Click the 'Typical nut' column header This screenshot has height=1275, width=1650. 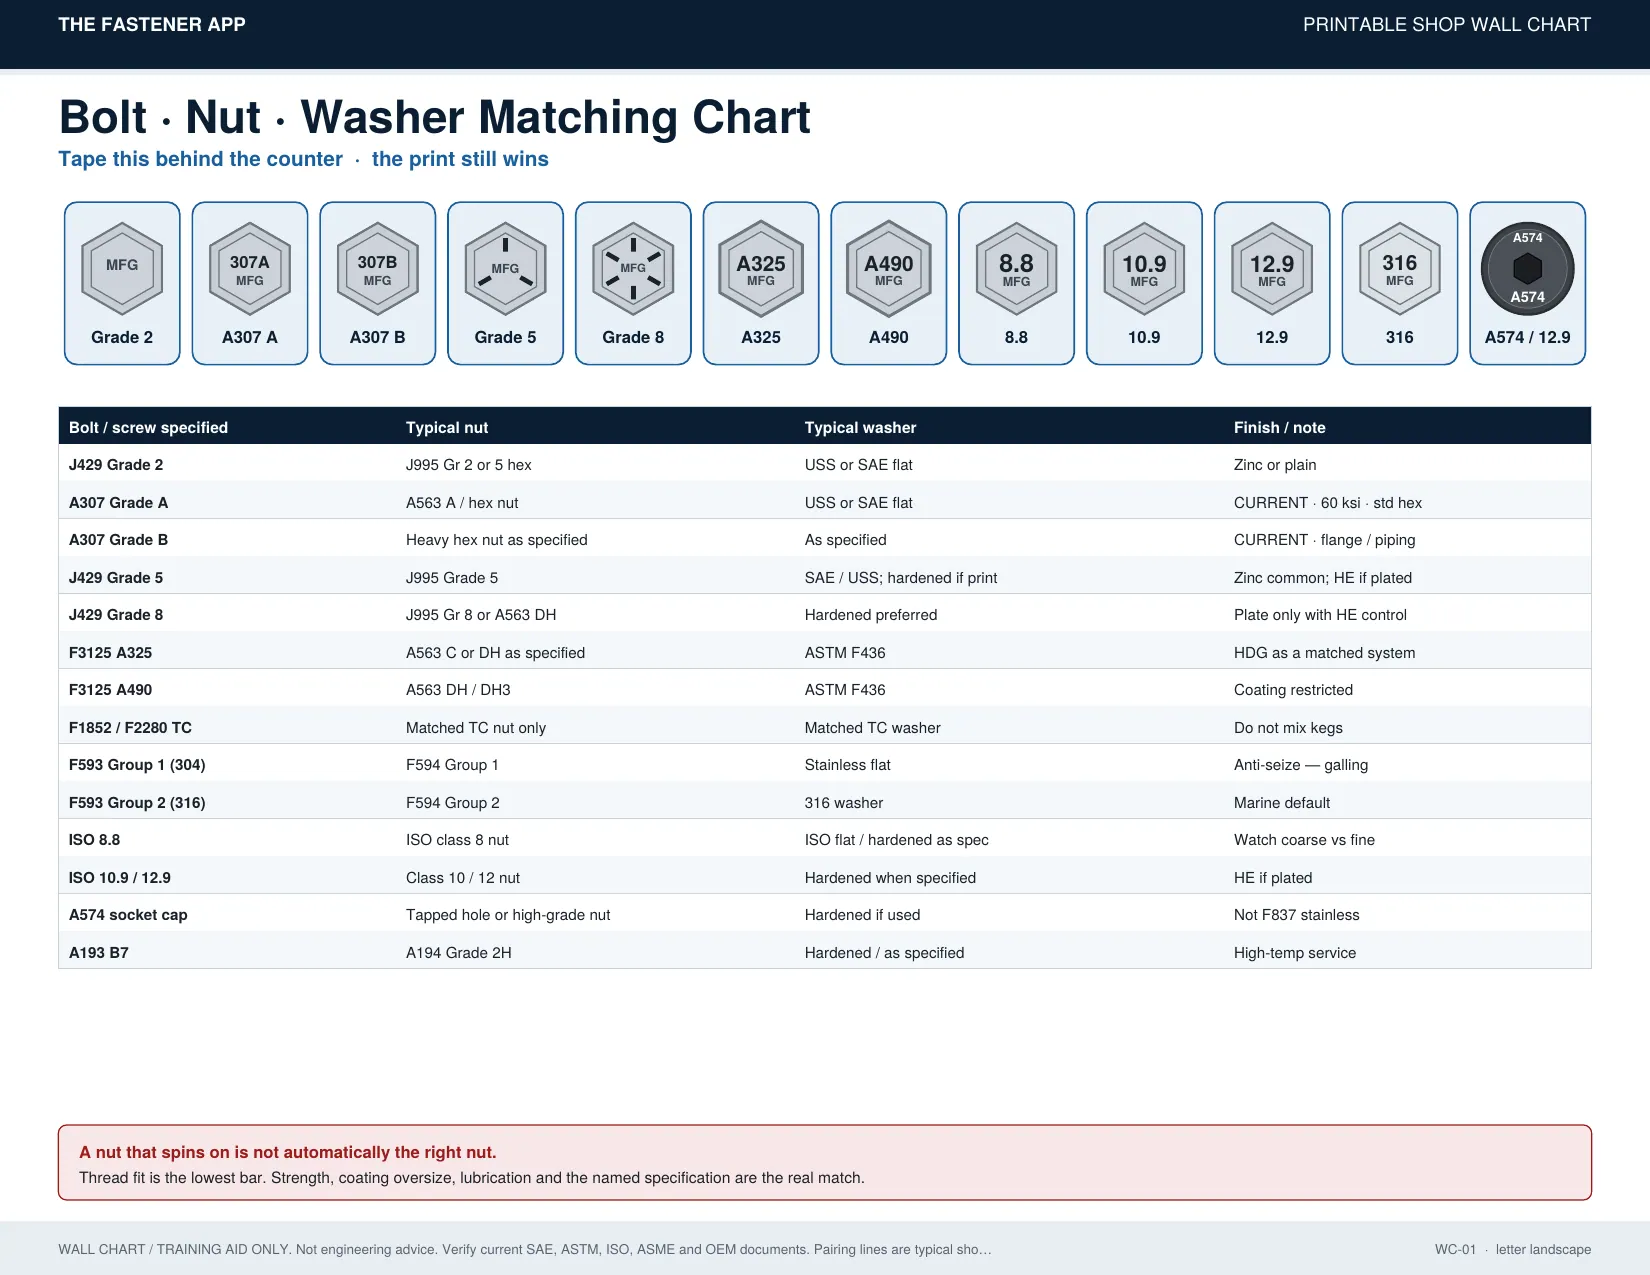[x=447, y=427]
